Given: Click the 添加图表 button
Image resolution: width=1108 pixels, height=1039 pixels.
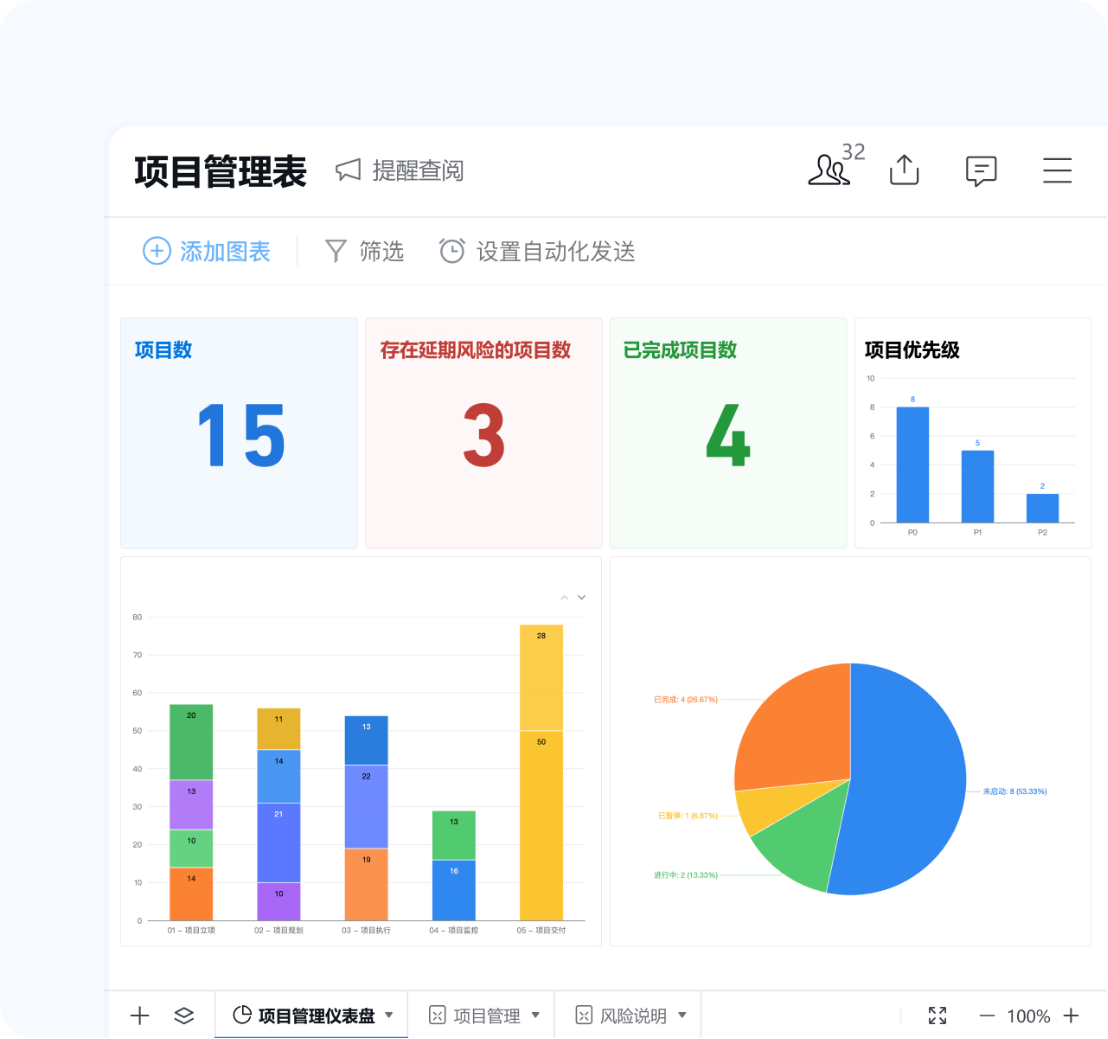Looking at the screenshot, I should 207,251.
